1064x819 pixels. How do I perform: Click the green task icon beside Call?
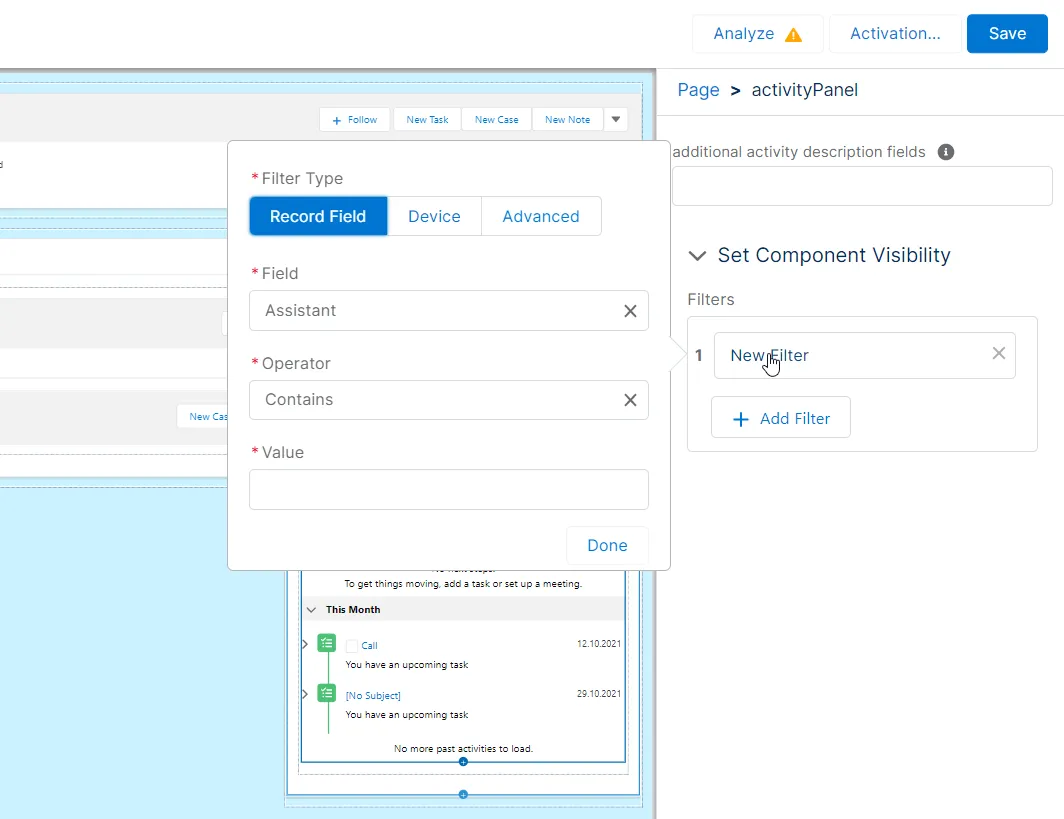326,643
